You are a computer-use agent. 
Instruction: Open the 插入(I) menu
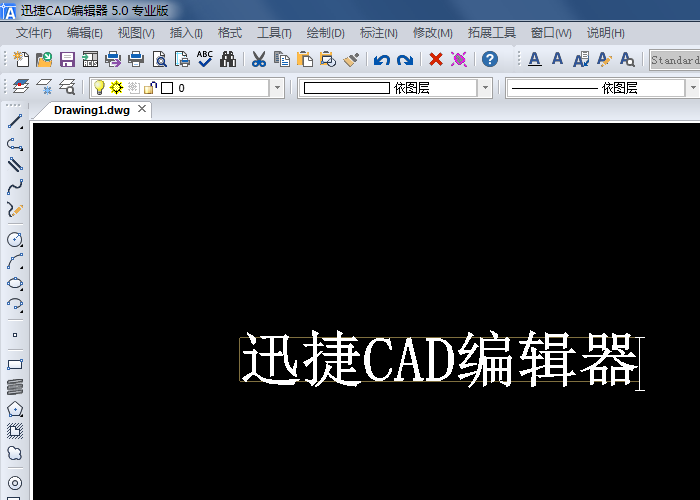186,33
